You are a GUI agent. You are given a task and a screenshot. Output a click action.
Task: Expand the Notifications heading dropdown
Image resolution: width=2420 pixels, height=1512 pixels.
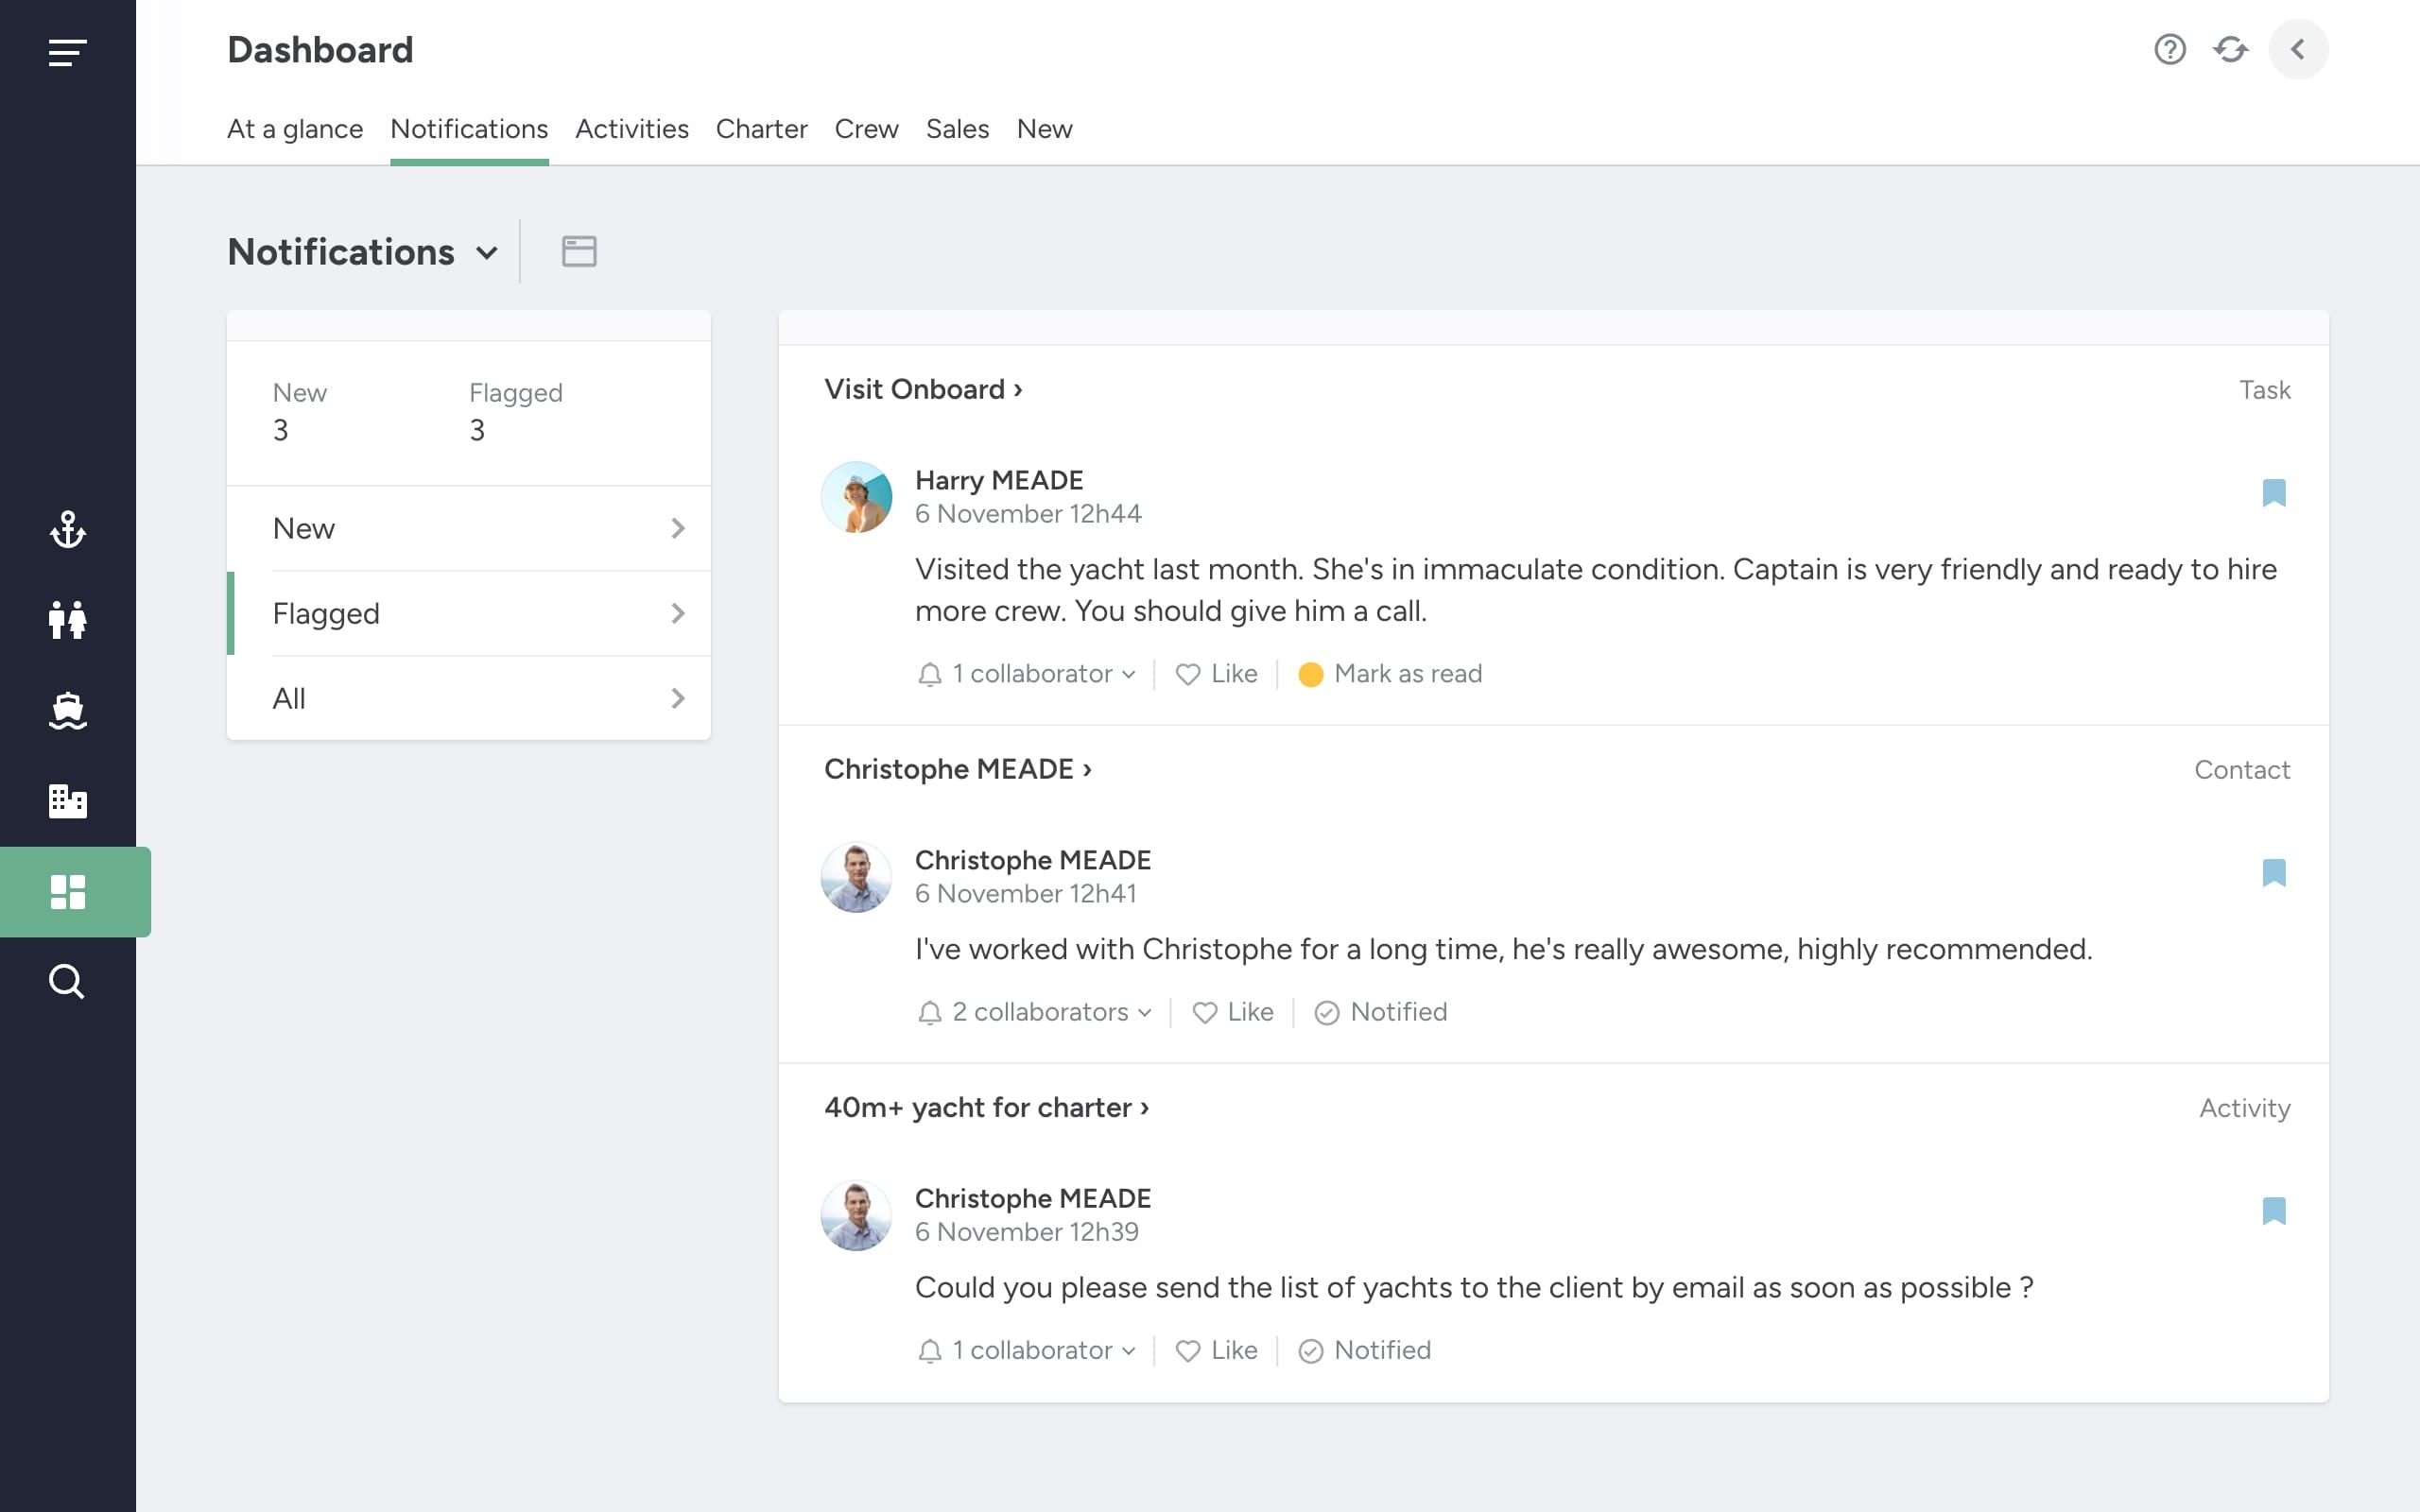point(487,253)
